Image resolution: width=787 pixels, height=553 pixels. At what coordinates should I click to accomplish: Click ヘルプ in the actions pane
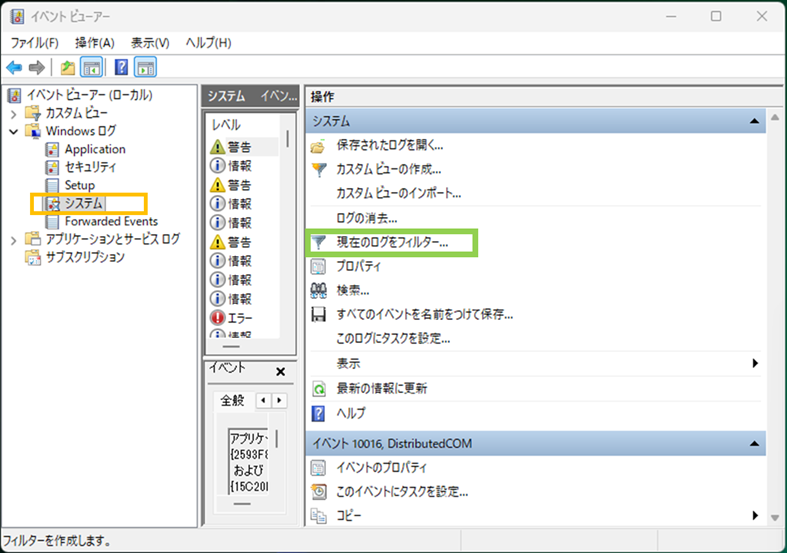click(351, 413)
